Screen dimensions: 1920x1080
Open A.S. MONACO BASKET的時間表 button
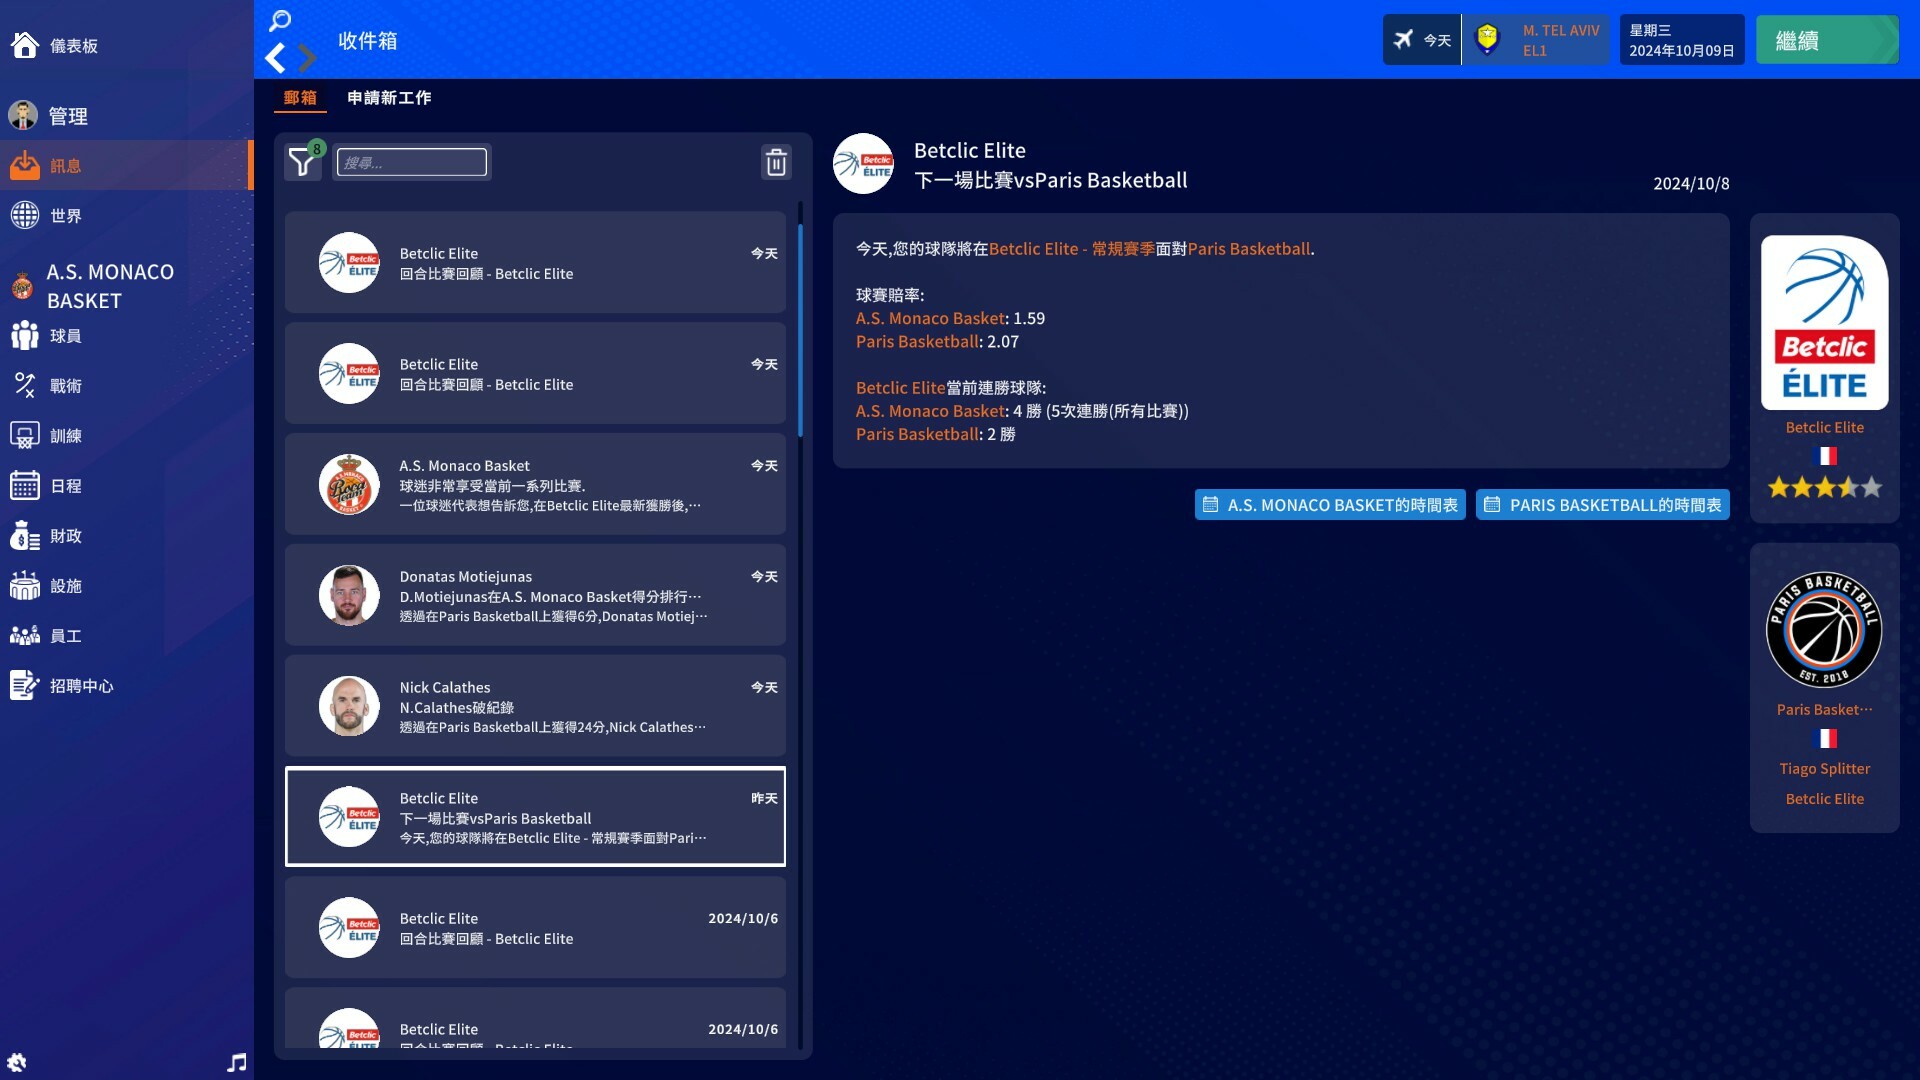[1330, 505]
